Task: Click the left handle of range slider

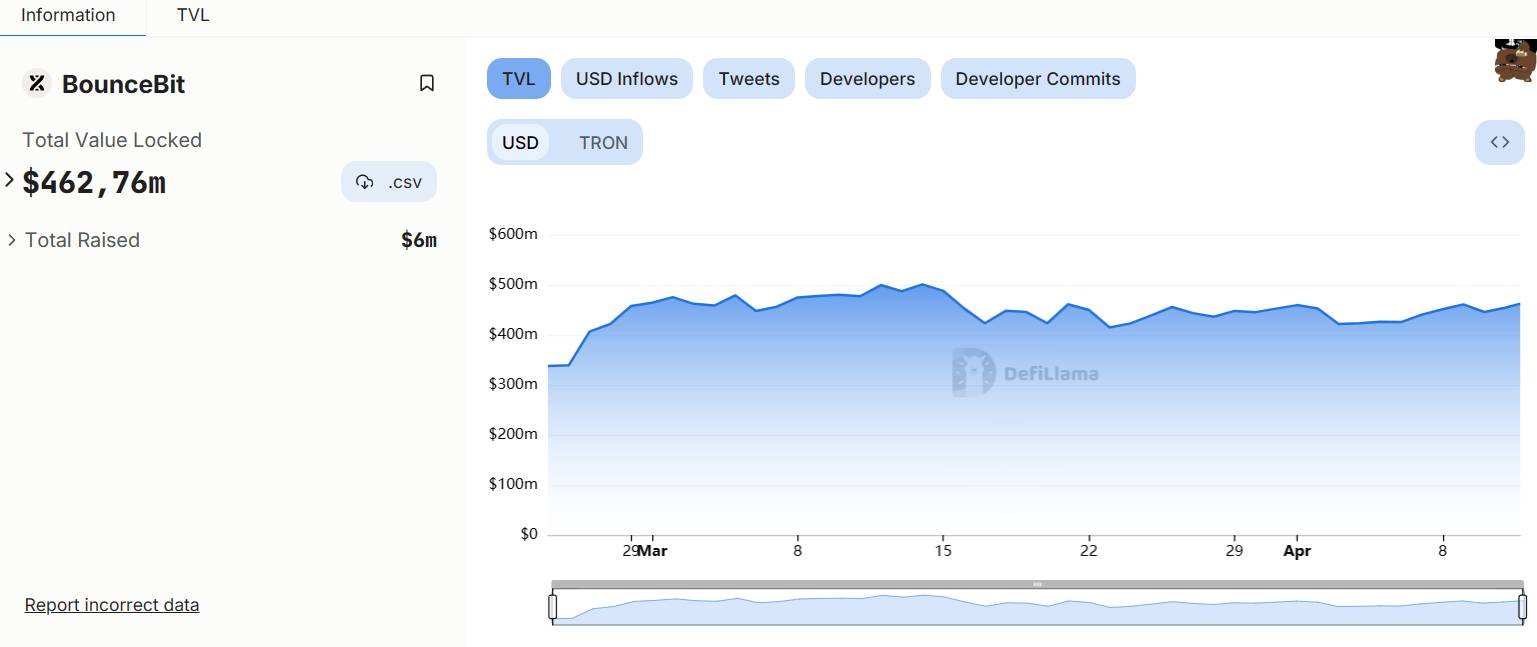Action: click(552, 606)
